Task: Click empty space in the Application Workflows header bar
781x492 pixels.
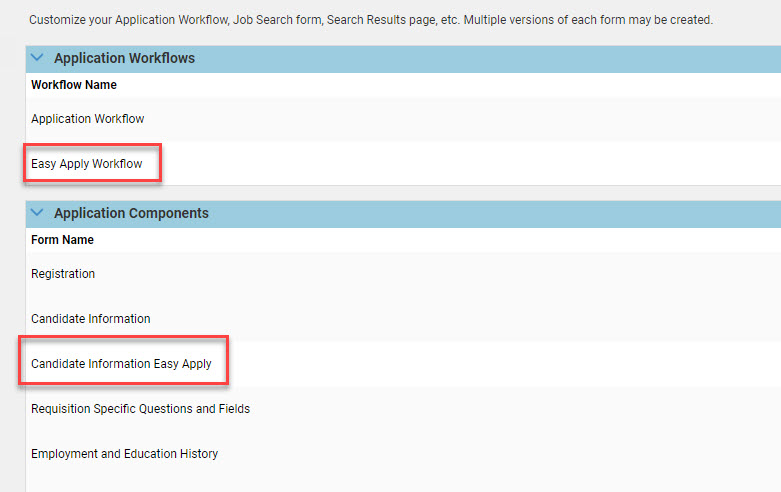Action: 500,58
